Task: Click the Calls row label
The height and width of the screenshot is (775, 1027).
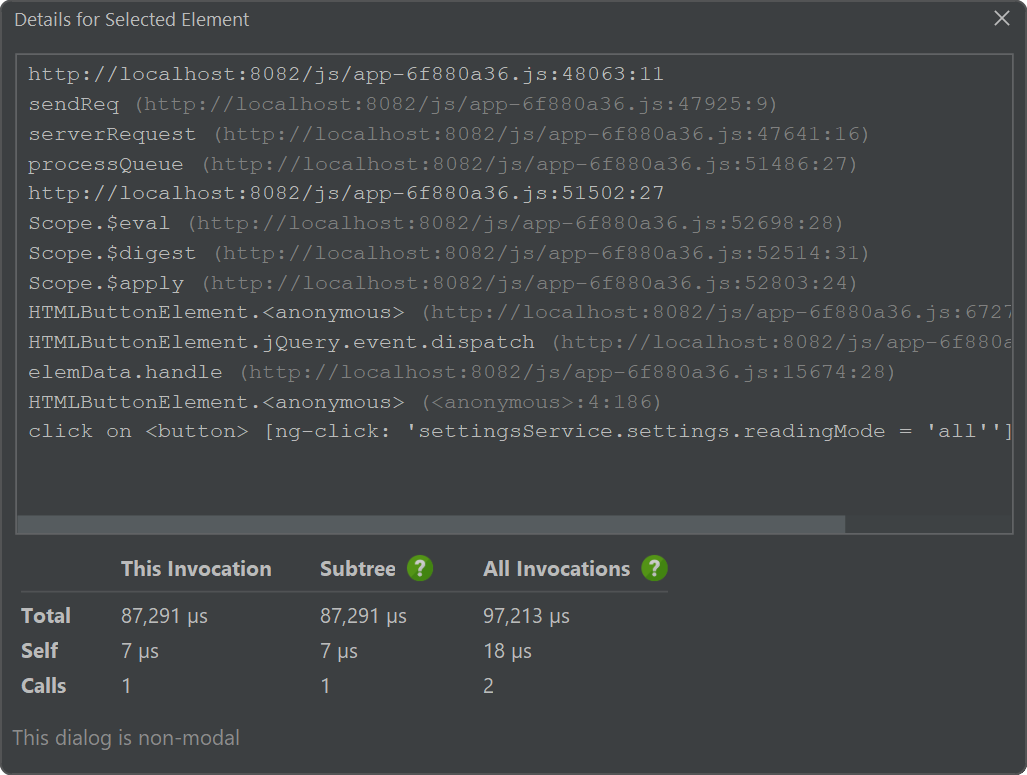Action: (44, 686)
